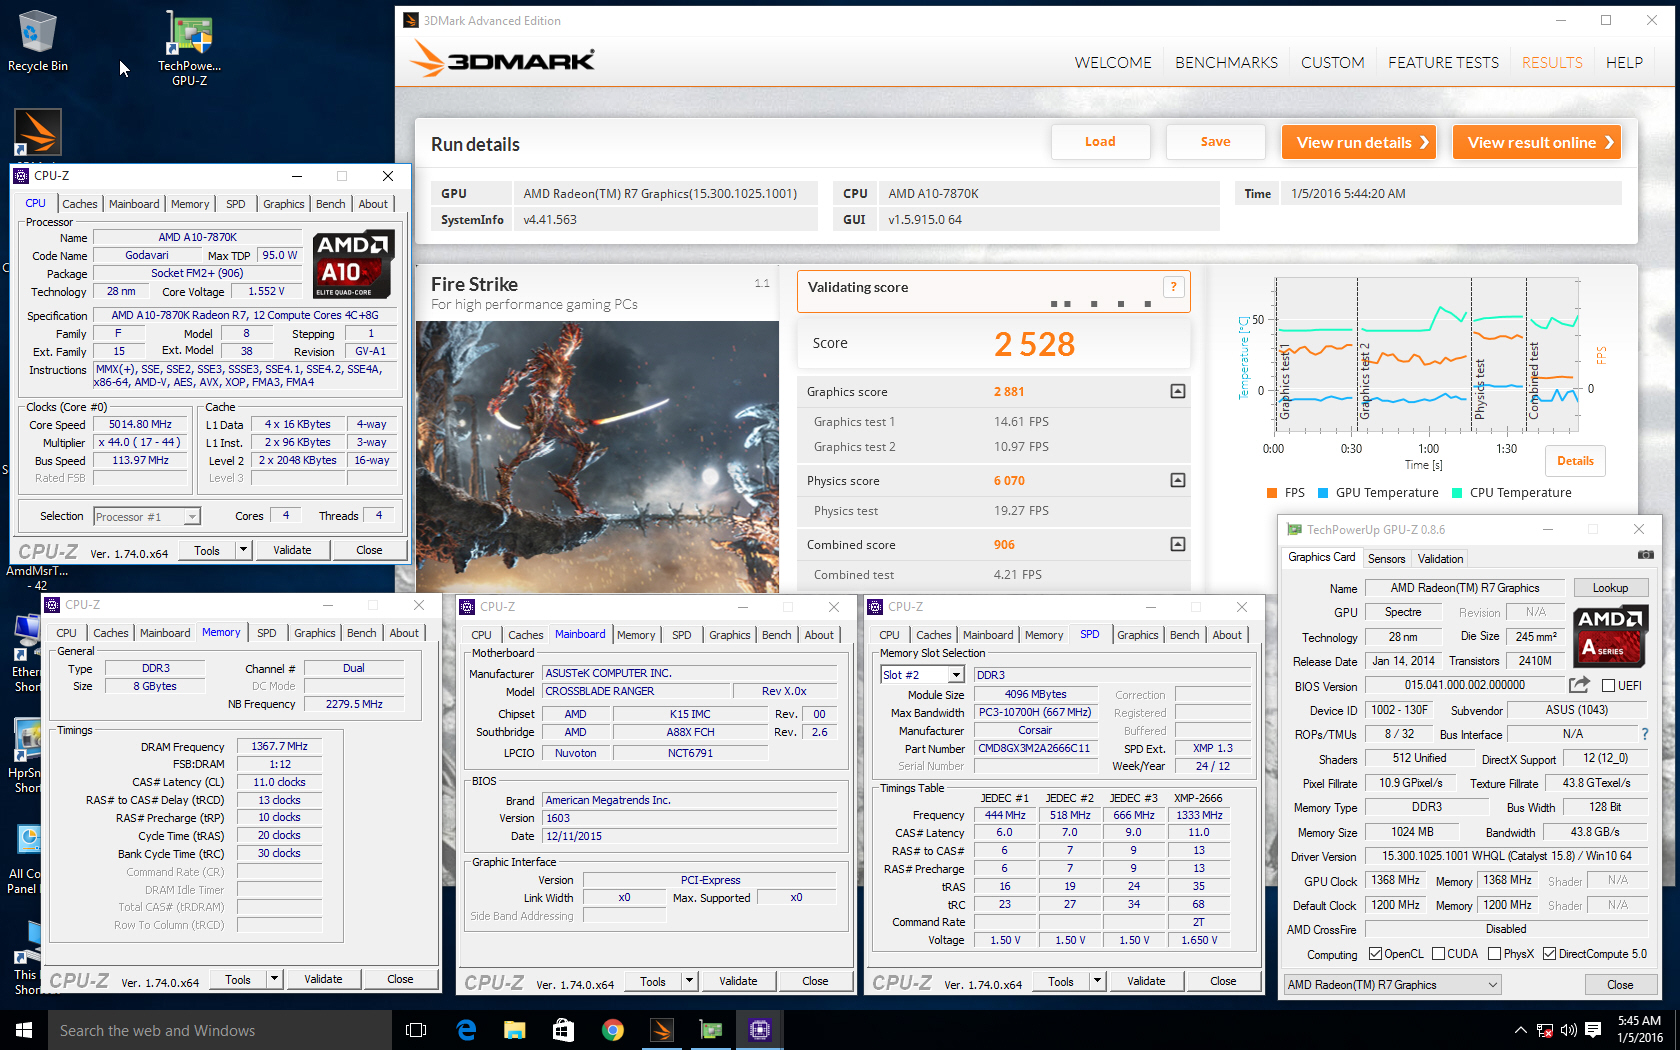Click the 3DMark logo
The image size is (1680, 1050).
pos(503,60)
